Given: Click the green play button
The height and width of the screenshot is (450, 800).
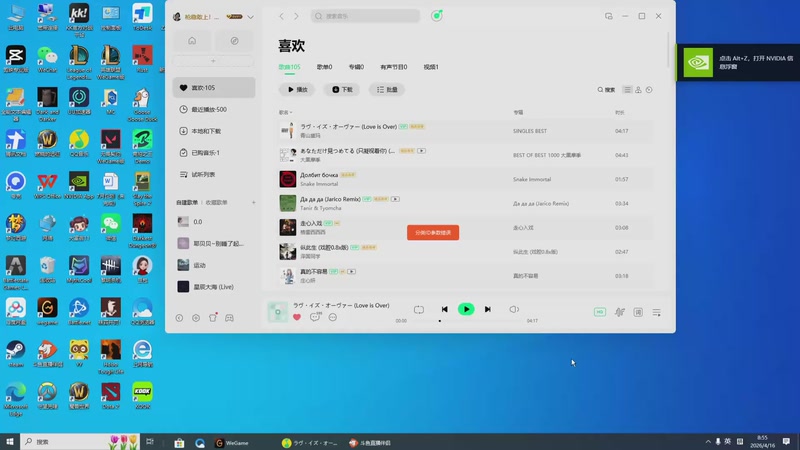Looking at the screenshot, I should click(466, 309).
